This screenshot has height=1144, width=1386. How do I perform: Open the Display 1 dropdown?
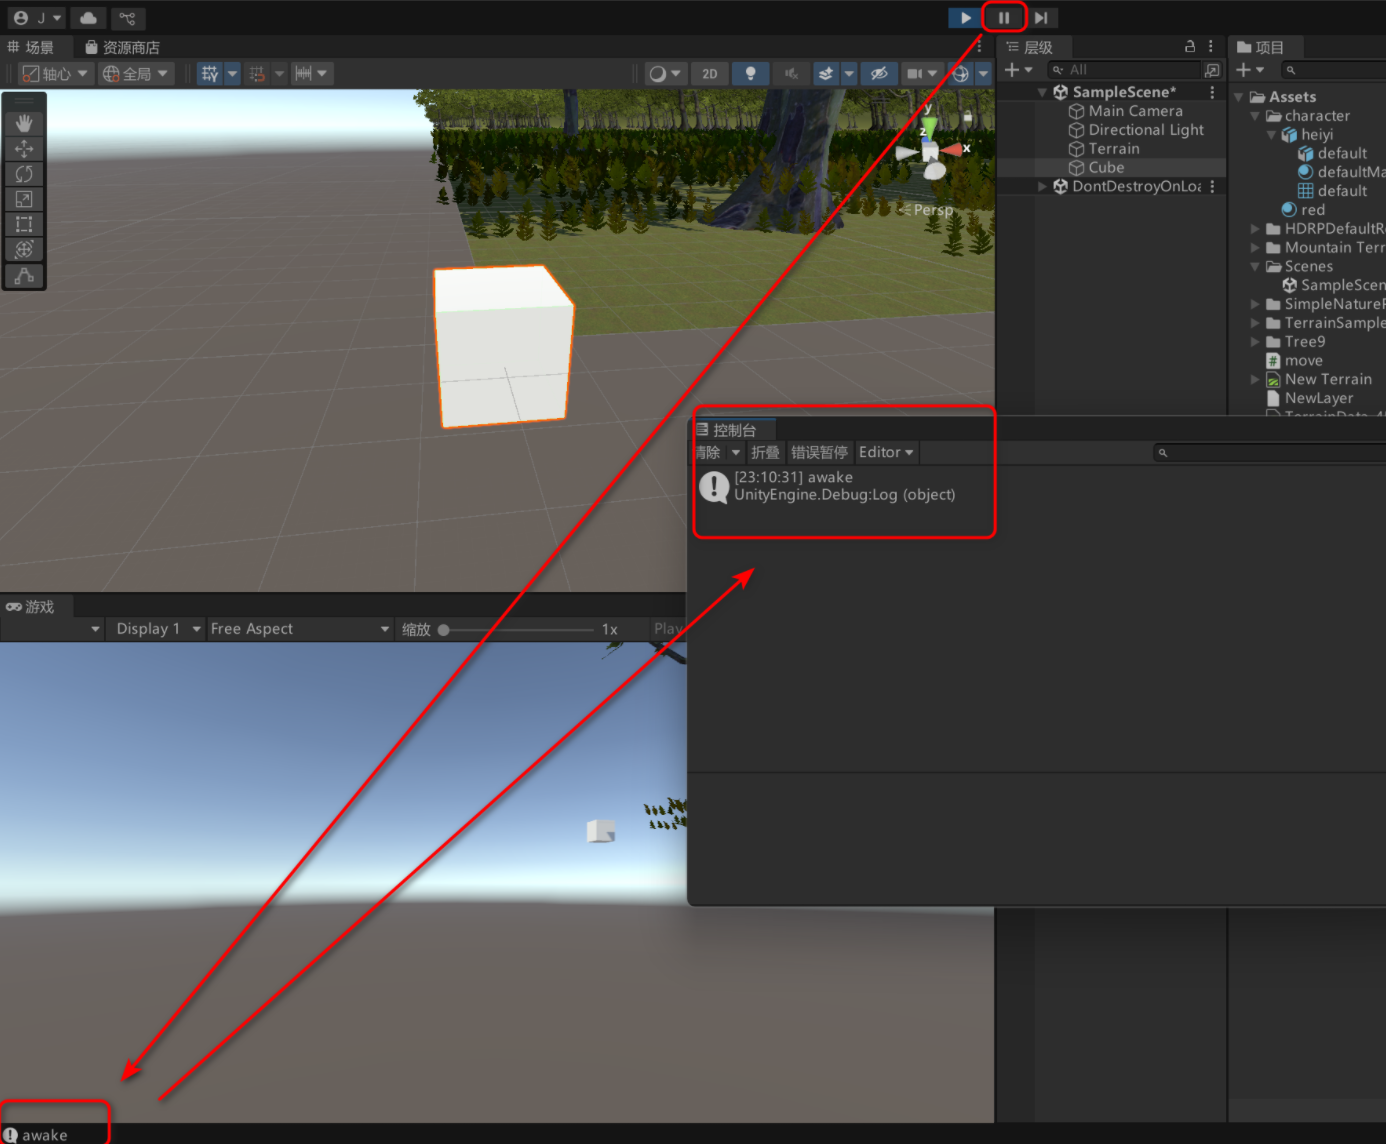158,629
